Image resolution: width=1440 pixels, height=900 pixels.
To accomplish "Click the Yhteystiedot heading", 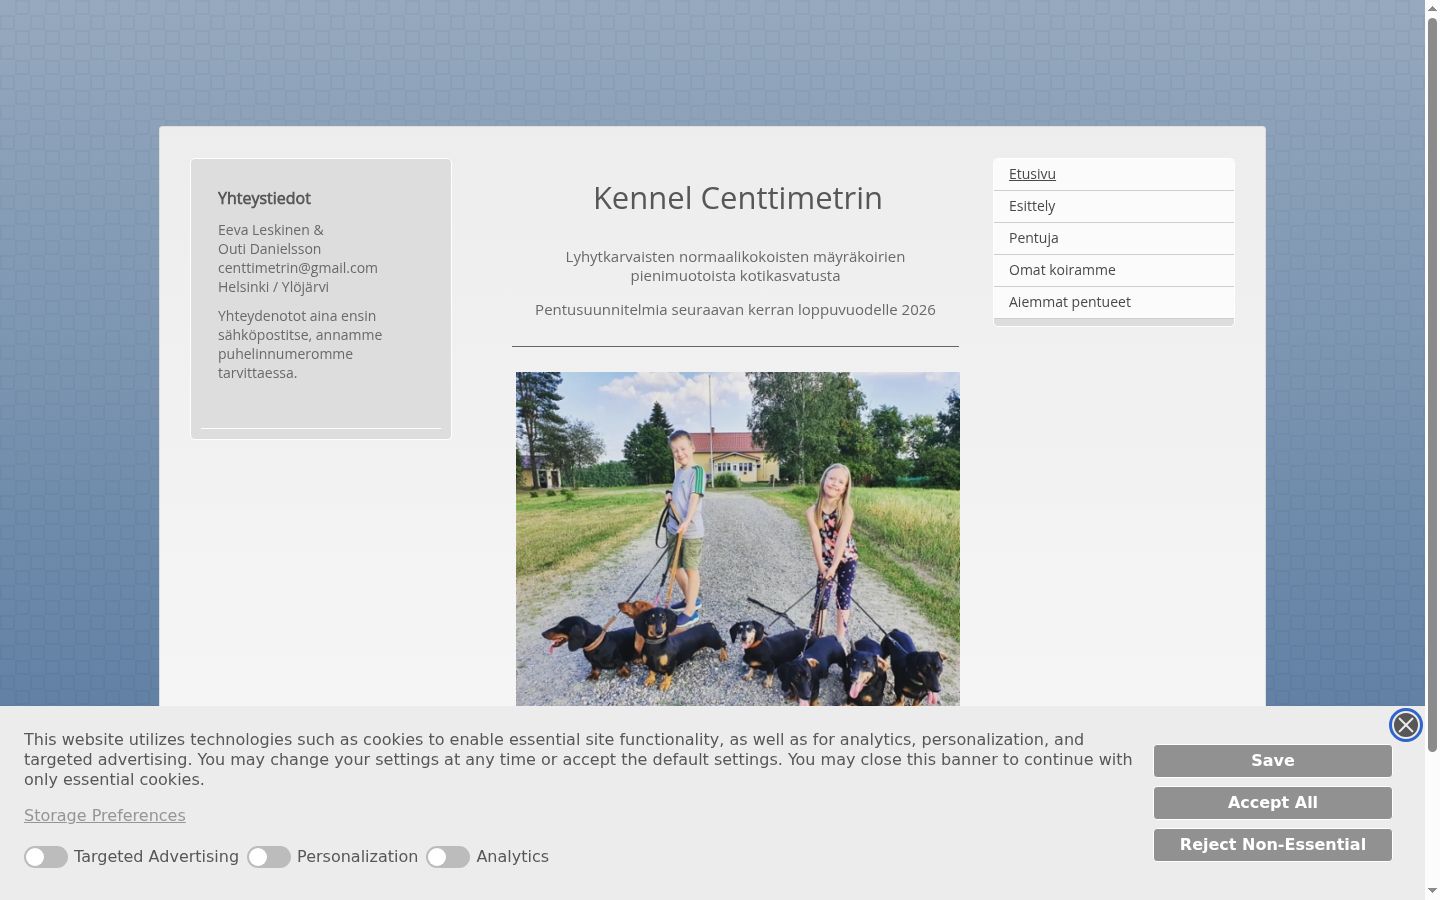I will point(264,199).
